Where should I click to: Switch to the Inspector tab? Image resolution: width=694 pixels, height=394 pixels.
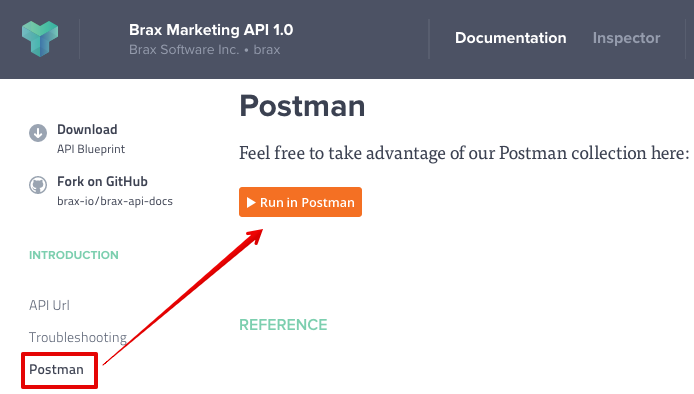pos(626,38)
